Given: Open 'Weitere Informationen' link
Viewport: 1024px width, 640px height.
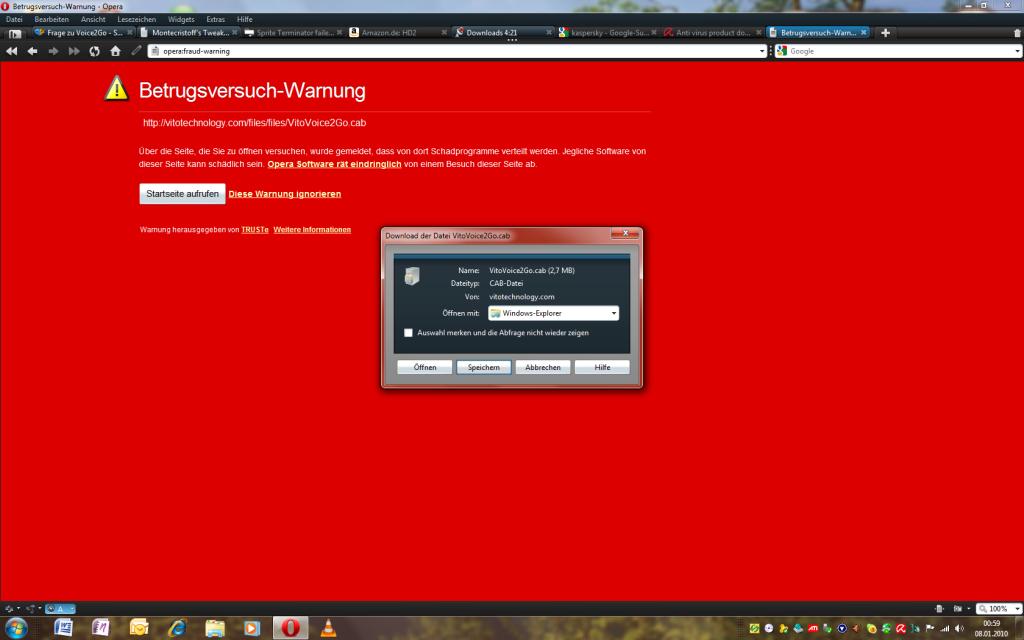Looking at the screenshot, I should point(312,230).
